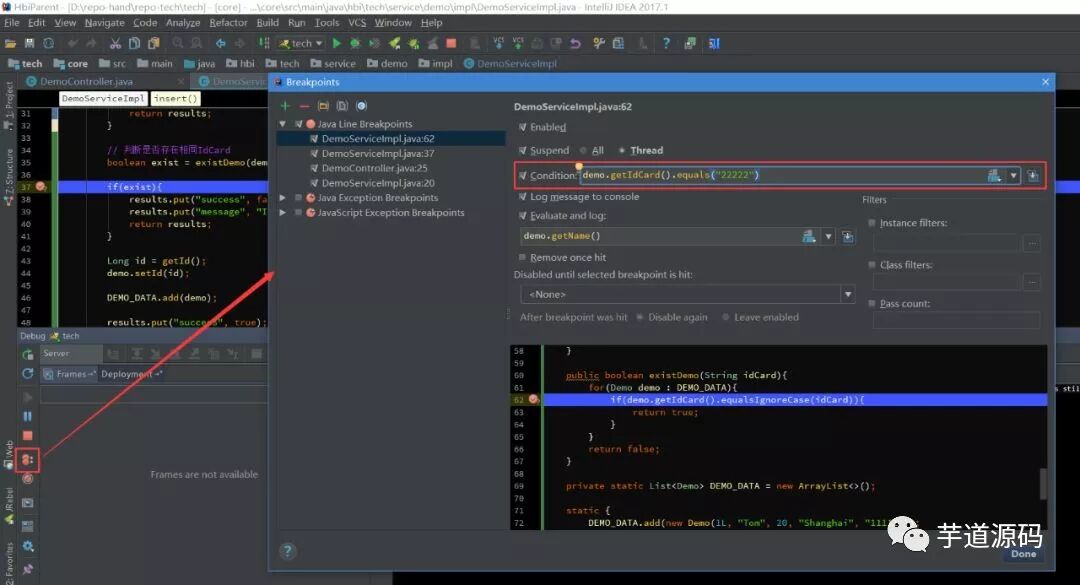The width and height of the screenshot is (1080, 585).
Task: Open the Refactor menu
Action: tap(228, 23)
